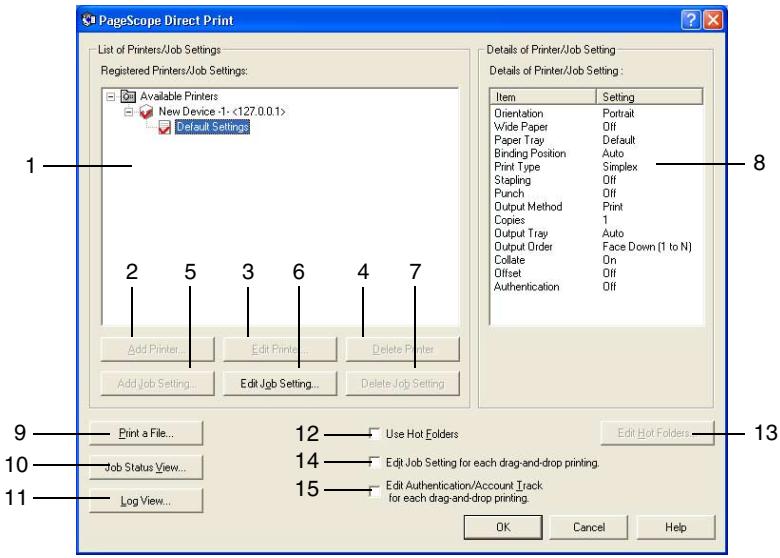Viewport: 780px width, 558px height.
Task: Open the Print a File... dialog
Action: click(146, 433)
